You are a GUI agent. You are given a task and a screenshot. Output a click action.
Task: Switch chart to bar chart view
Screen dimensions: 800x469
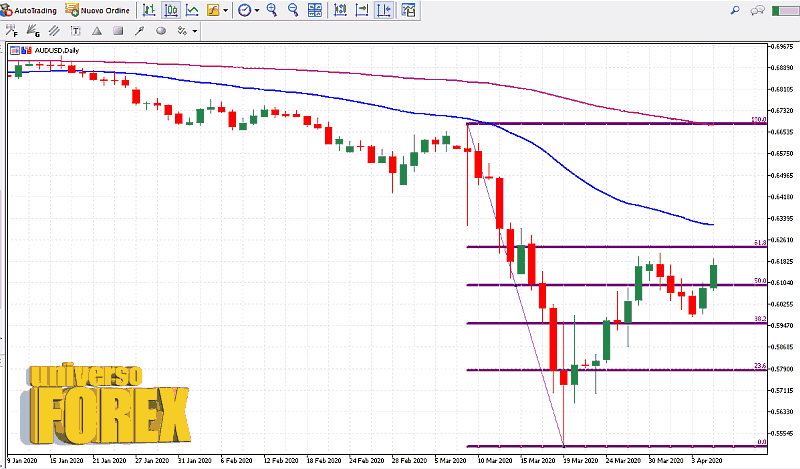click(x=149, y=10)
